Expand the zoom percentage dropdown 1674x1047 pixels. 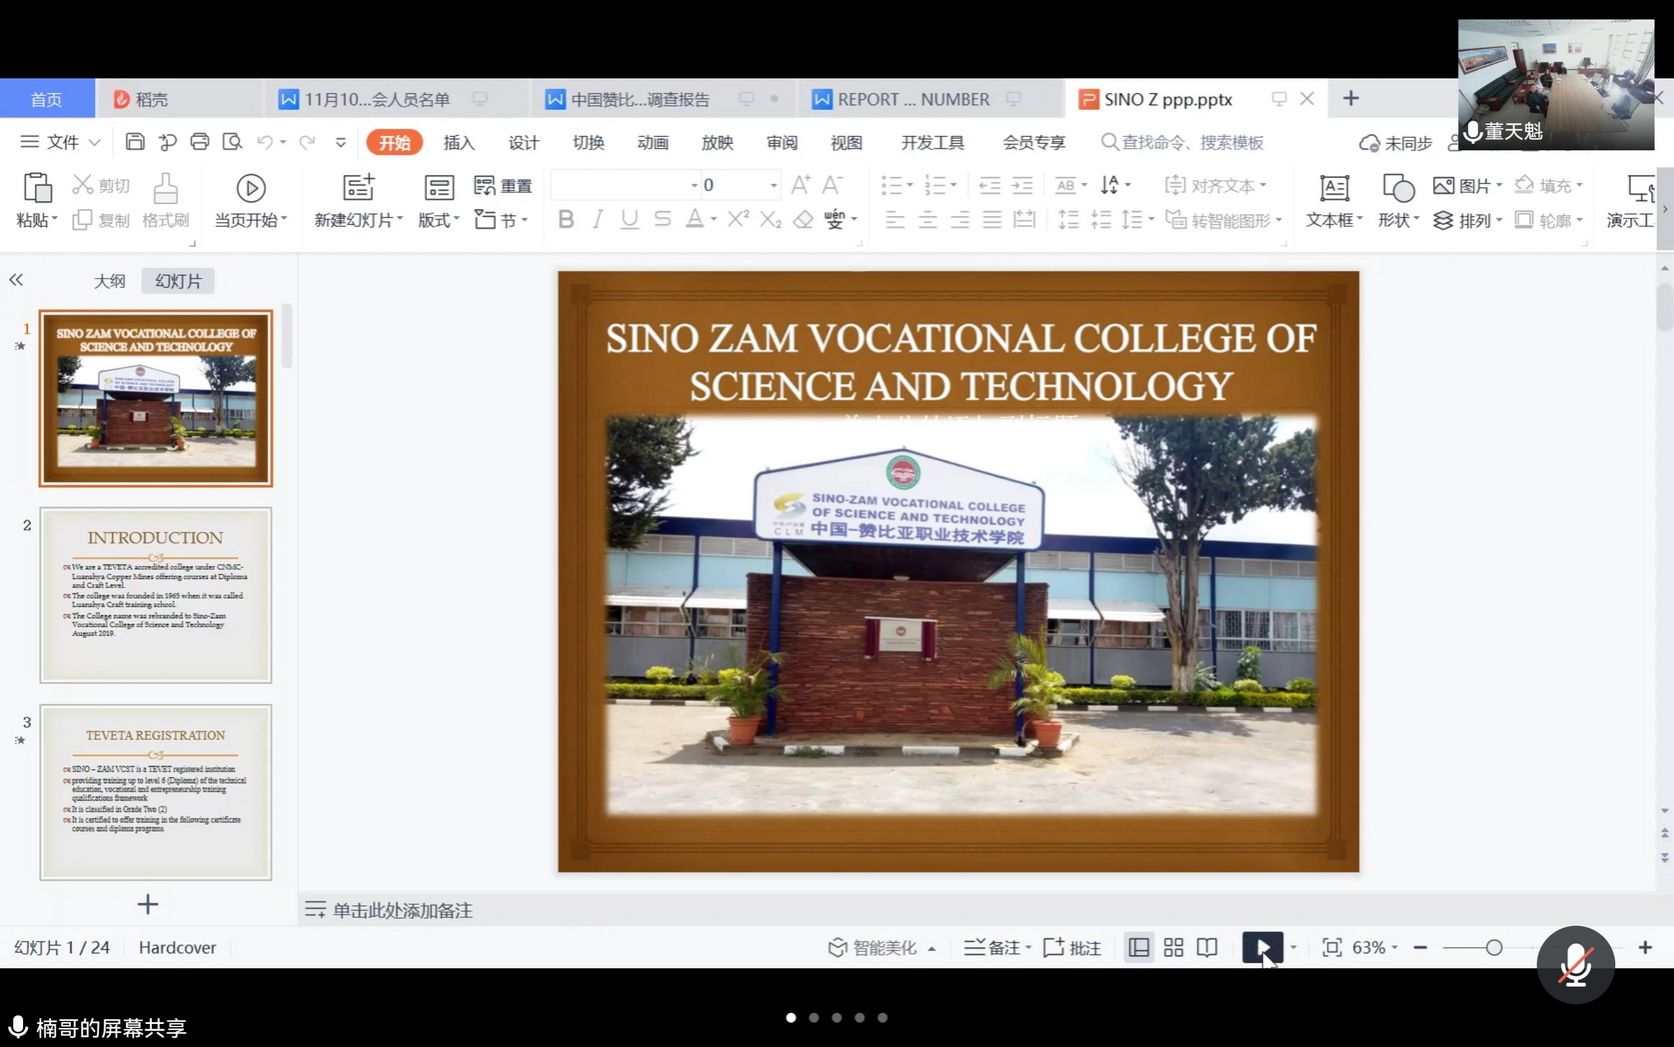[x=1394, y=947]
